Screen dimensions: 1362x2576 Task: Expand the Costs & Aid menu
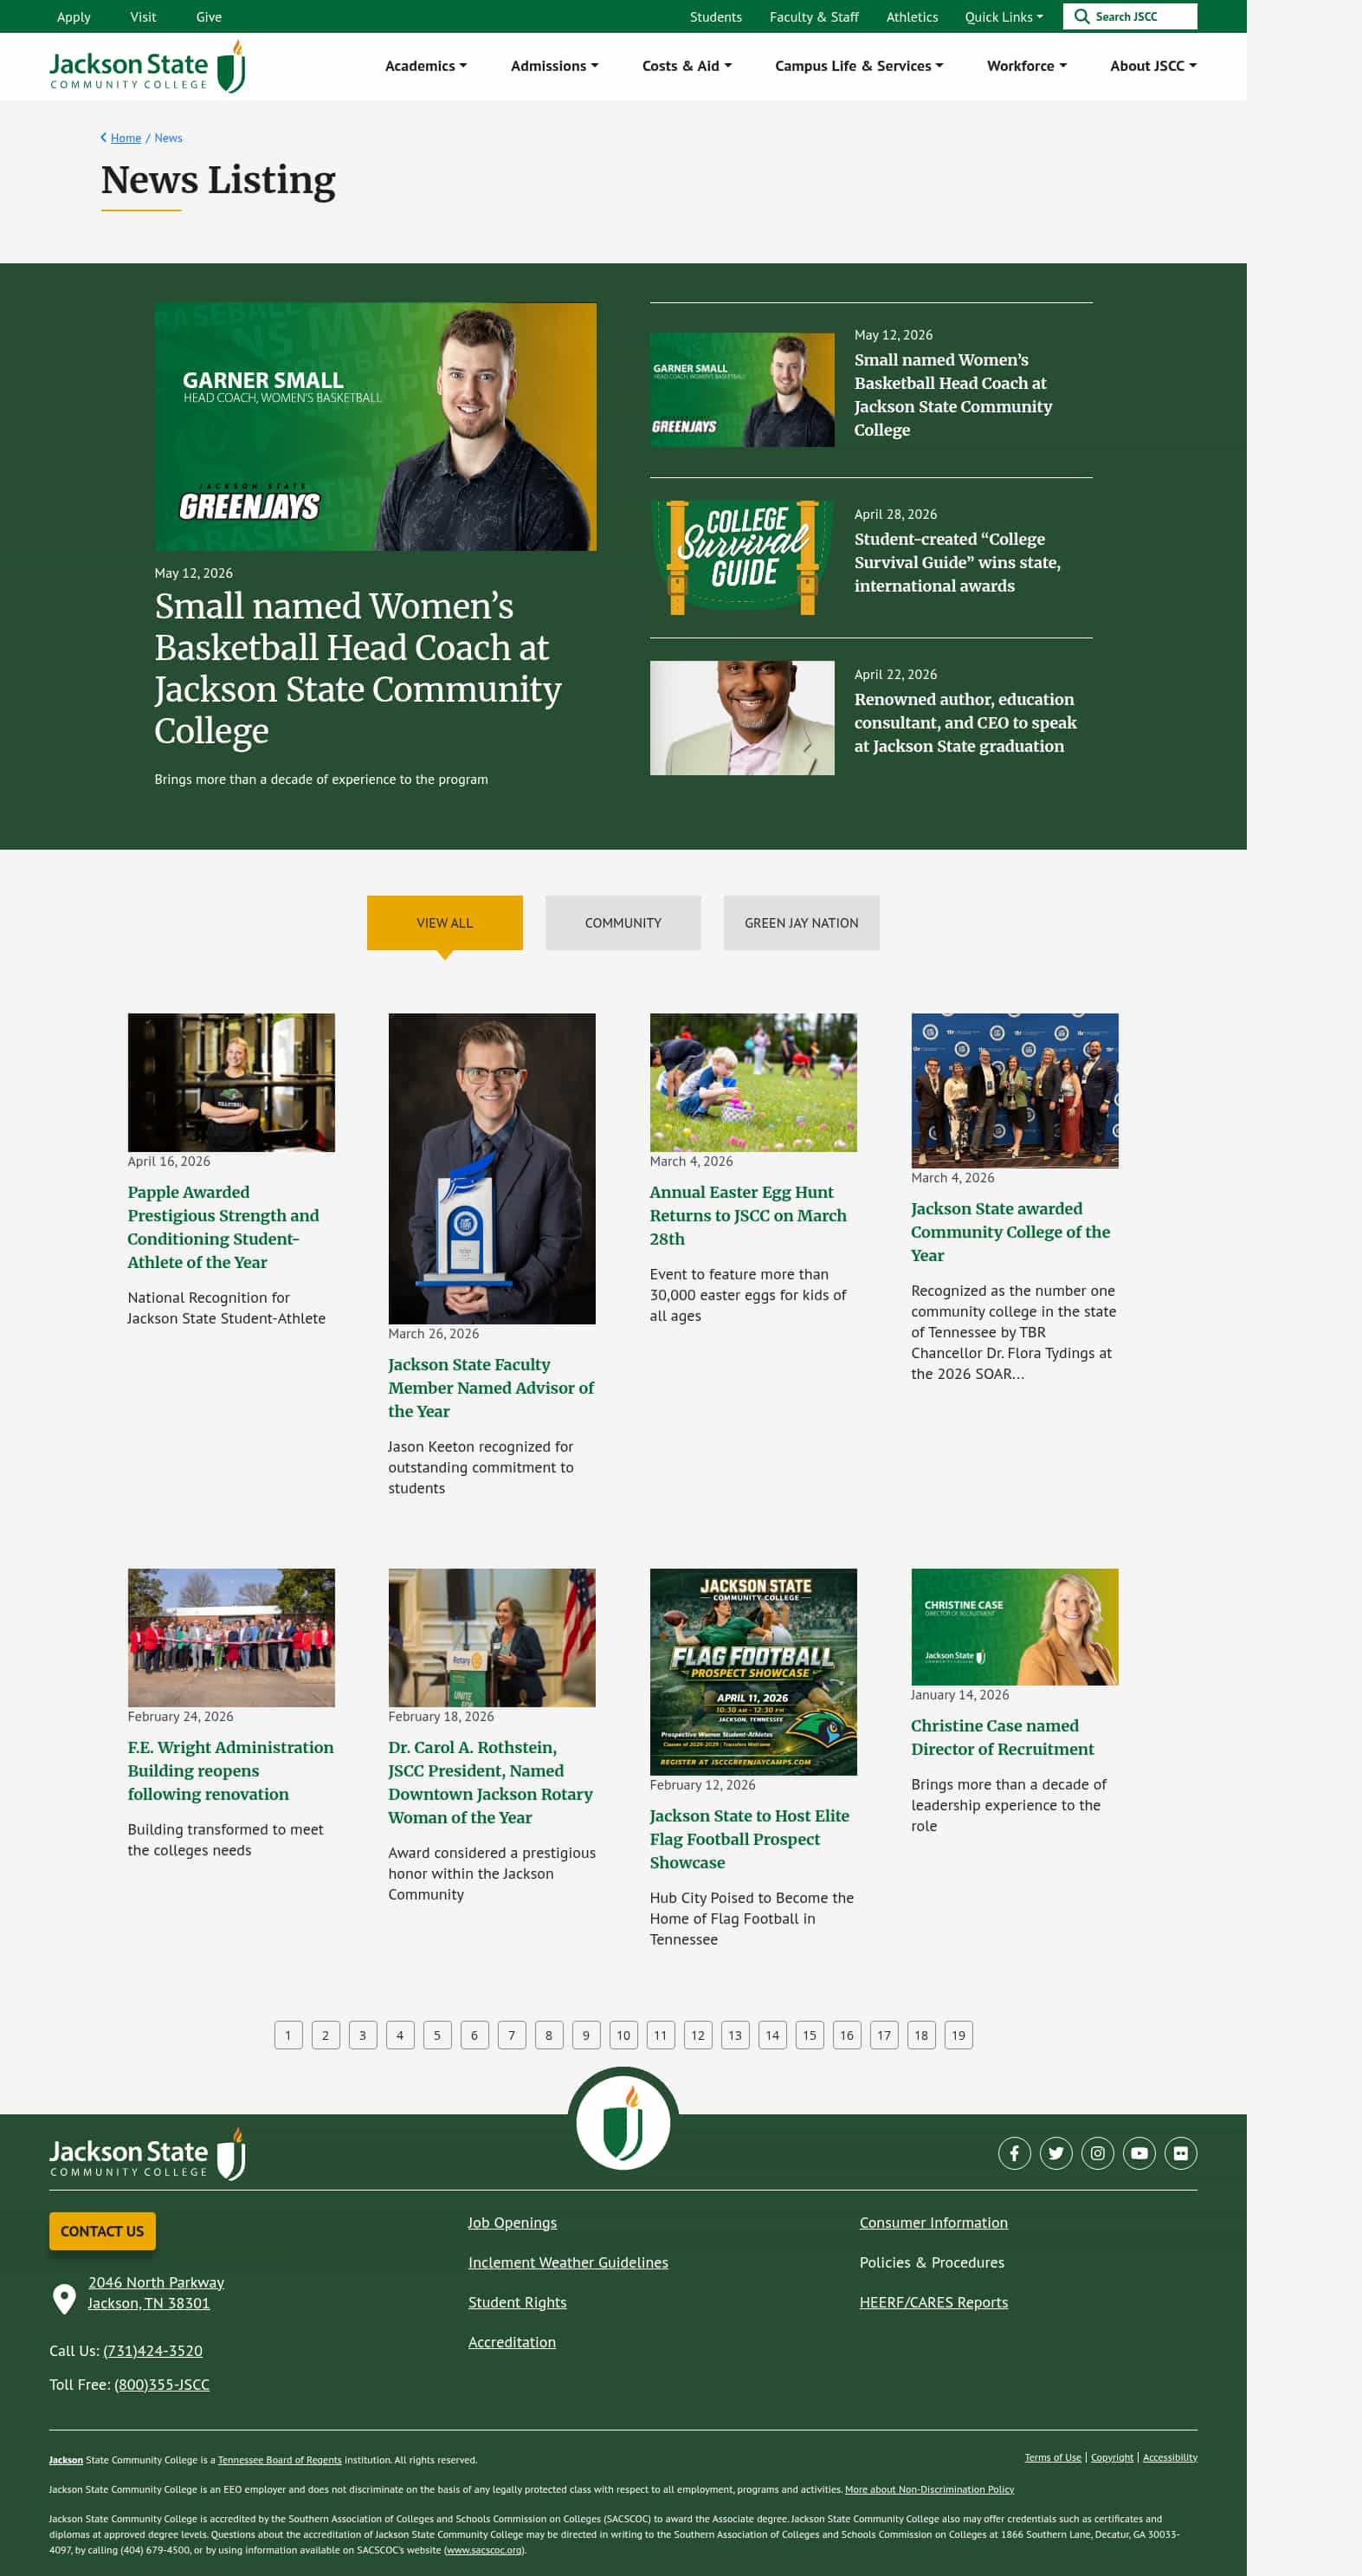[x=687, y=66]
